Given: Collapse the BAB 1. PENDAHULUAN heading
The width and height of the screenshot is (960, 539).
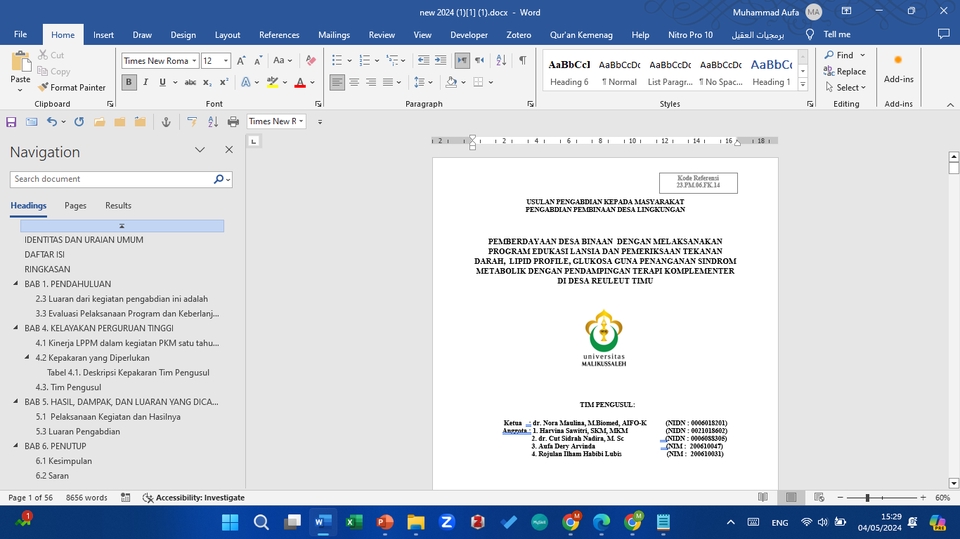Looking at the screenshot, I should [x=16, y=284].
